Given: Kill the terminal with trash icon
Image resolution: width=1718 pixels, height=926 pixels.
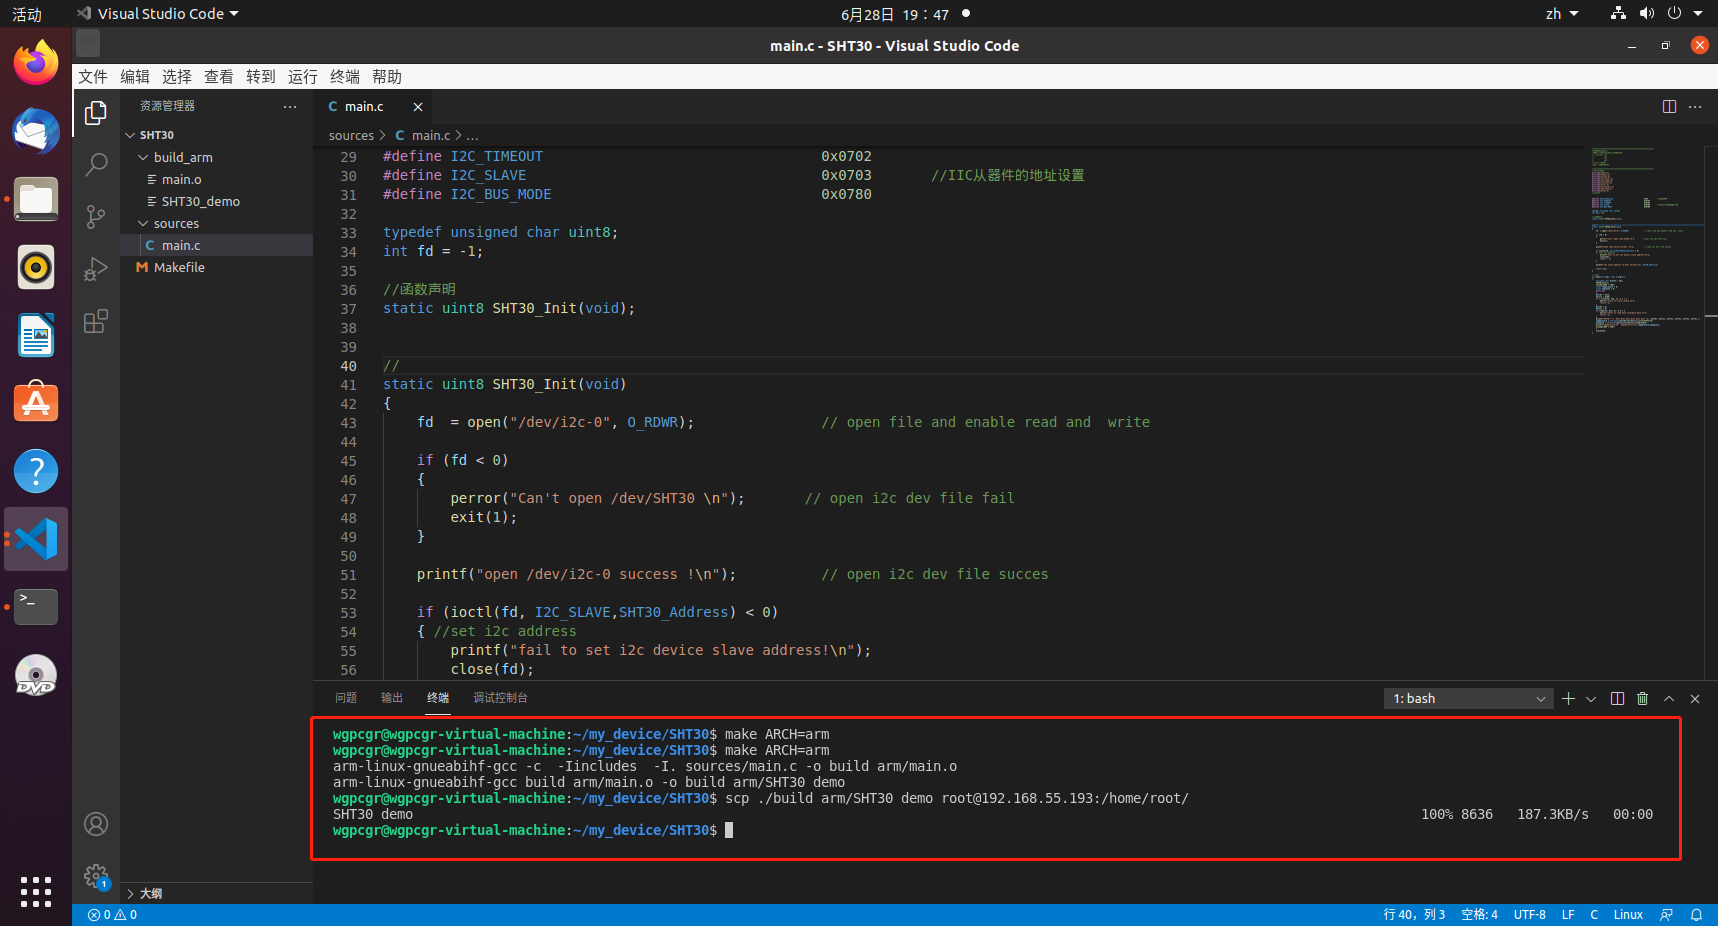Looking at the screenshot, I should pos(1642,699).
